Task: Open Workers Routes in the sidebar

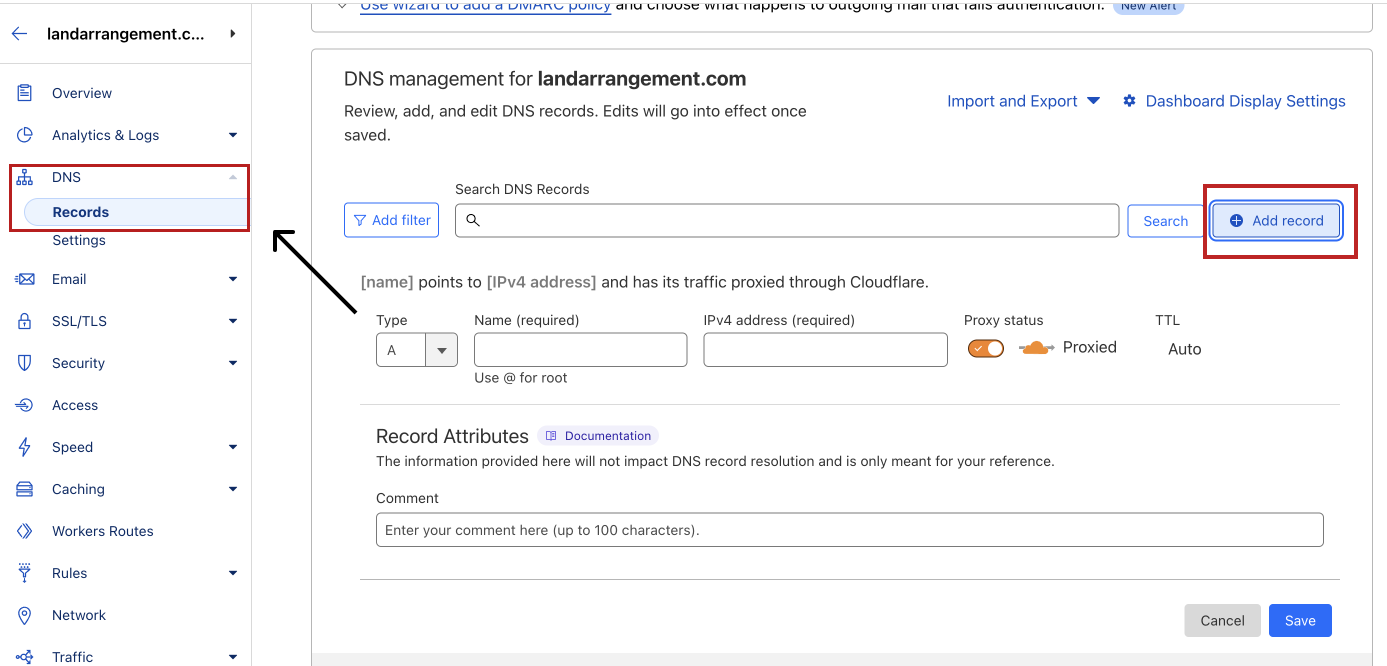Action: 102,531
